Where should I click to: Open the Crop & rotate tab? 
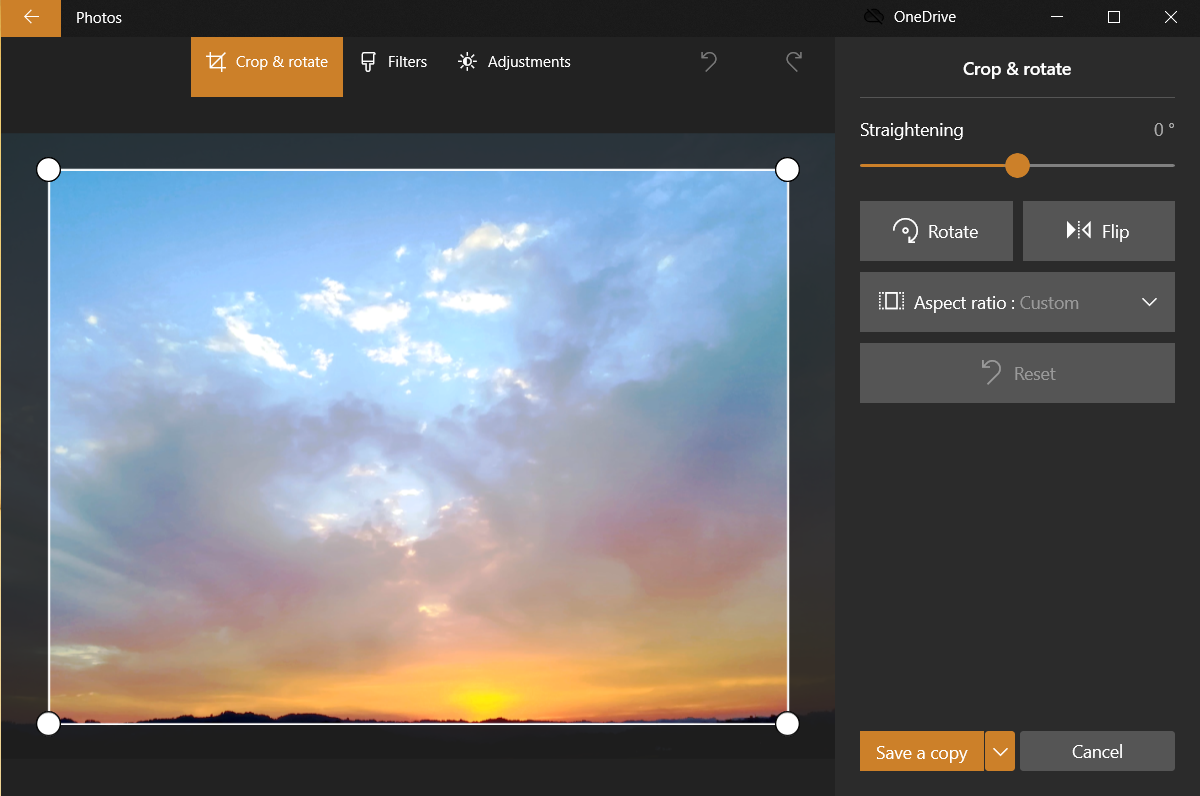click(267, 62)
